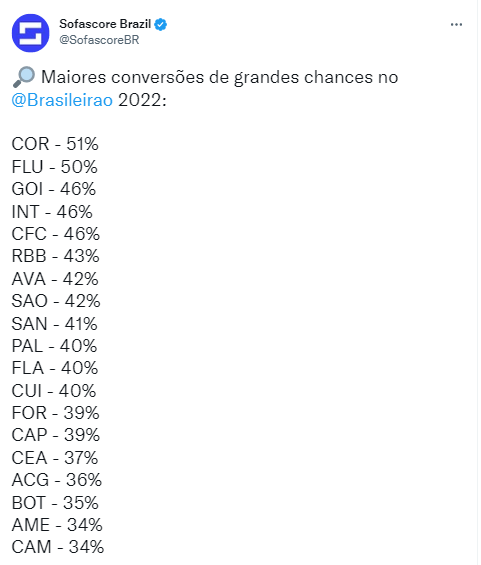Select the FLU - 50% line

[54, 166]
